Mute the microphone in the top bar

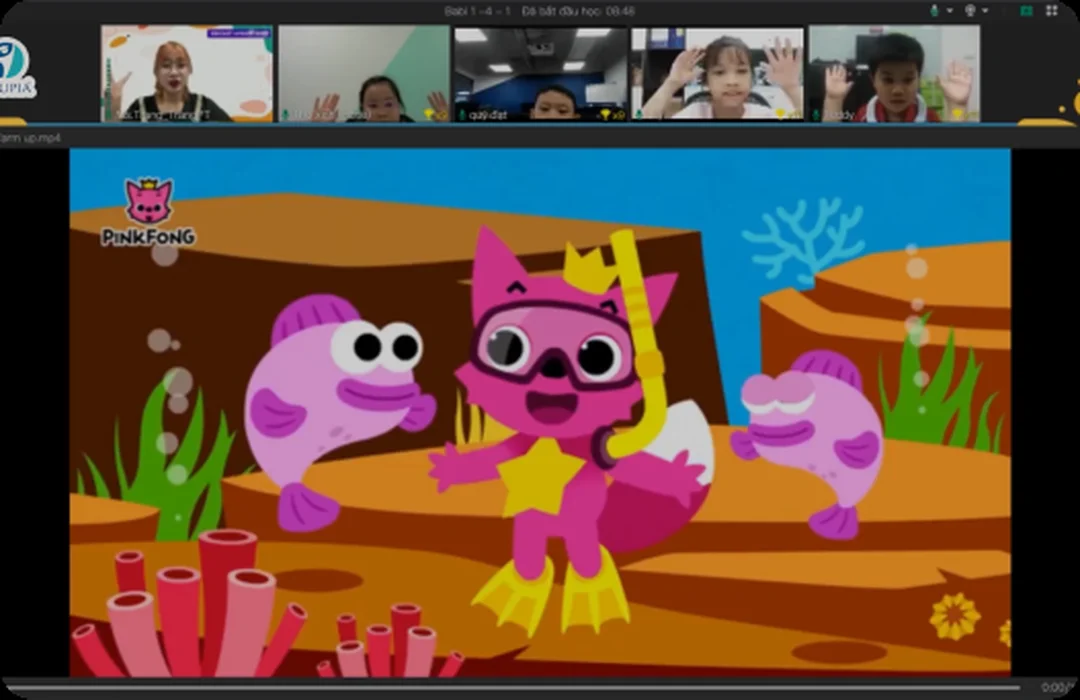click(x=935, y=11)
